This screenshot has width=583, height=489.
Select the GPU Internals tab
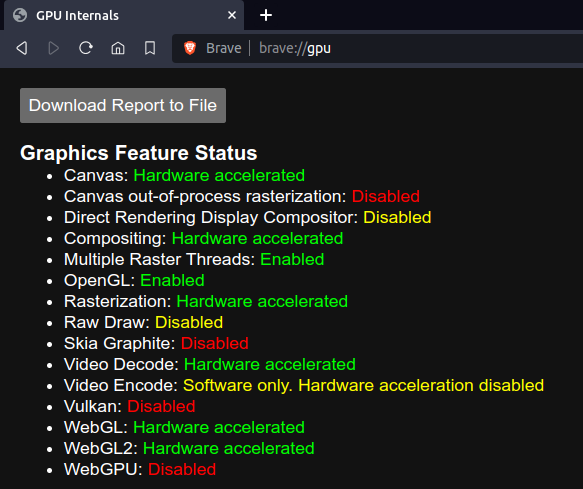pyautogui.click(x=124, y=15)
